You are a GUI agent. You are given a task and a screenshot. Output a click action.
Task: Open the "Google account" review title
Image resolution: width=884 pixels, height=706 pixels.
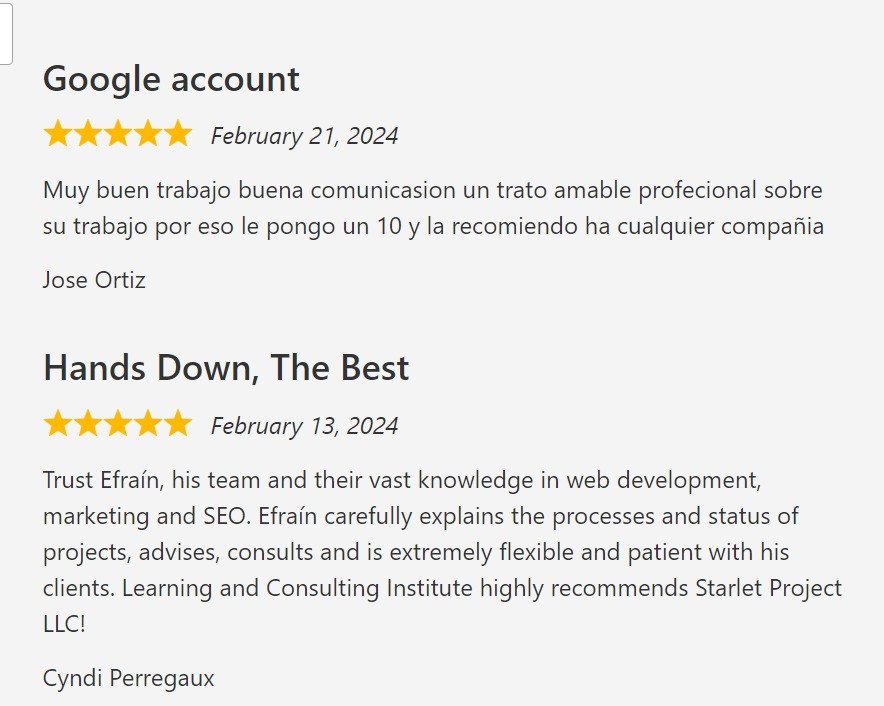coord(171,79)
